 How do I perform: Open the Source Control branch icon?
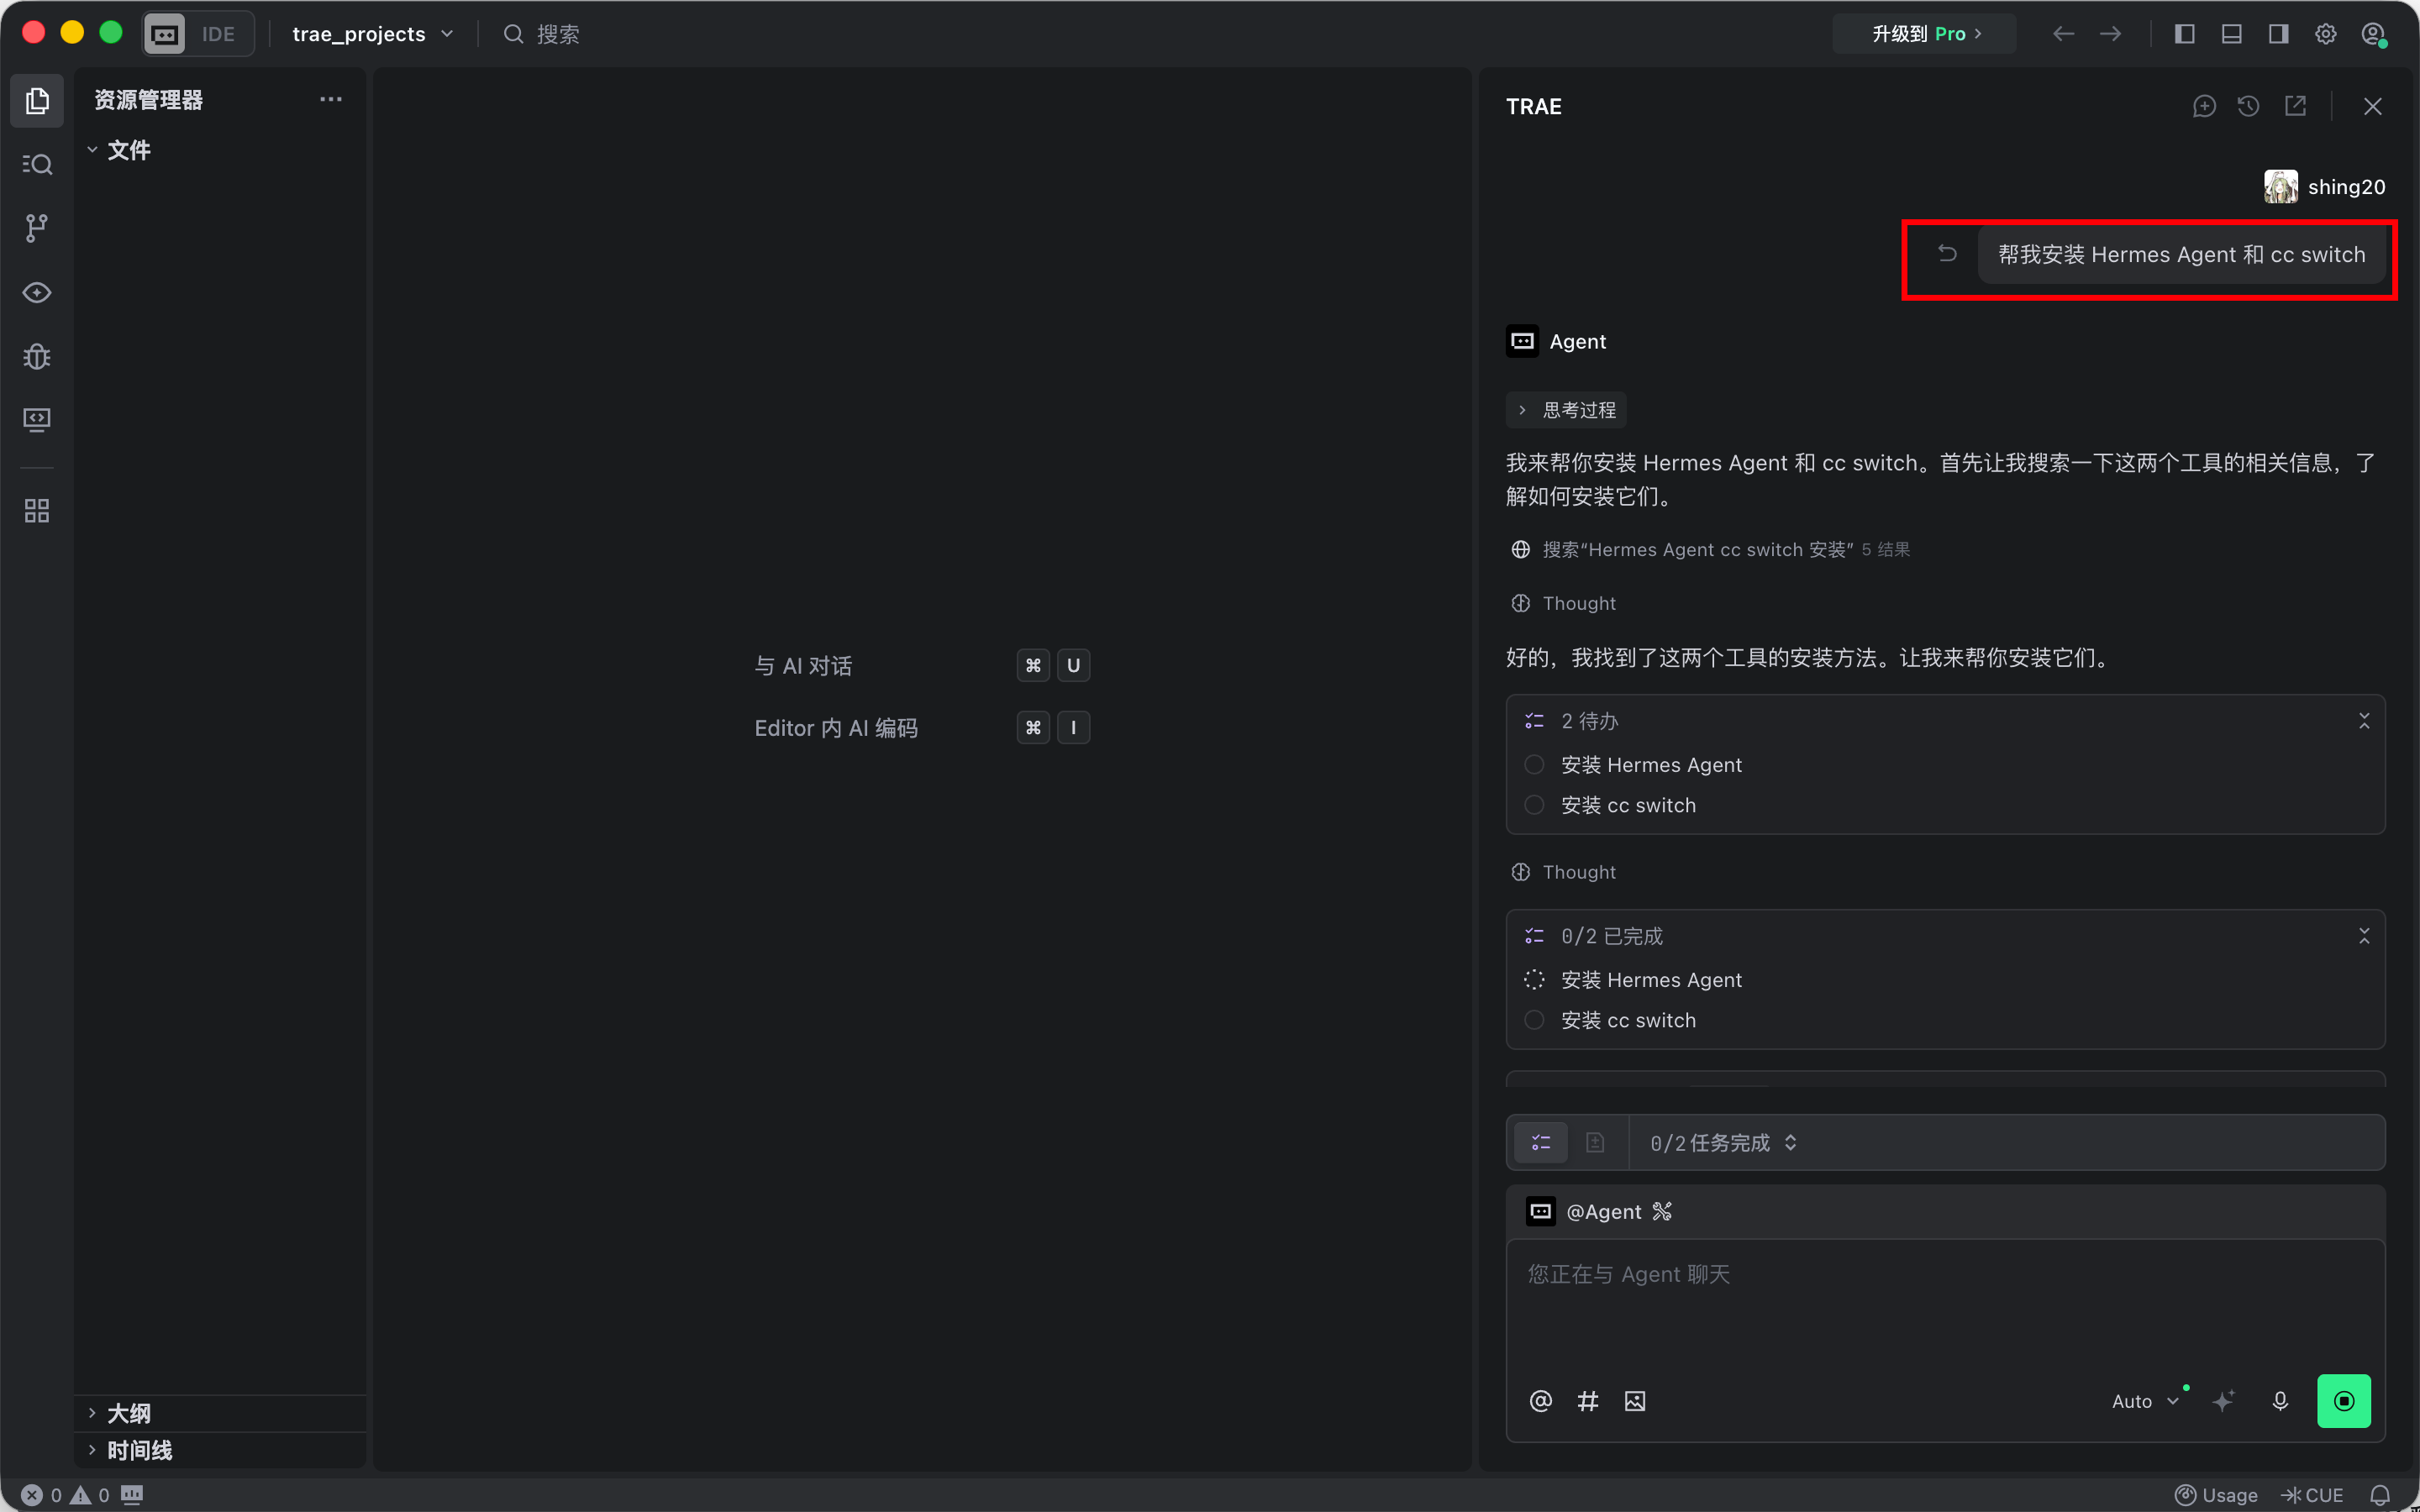pos(37,228)
